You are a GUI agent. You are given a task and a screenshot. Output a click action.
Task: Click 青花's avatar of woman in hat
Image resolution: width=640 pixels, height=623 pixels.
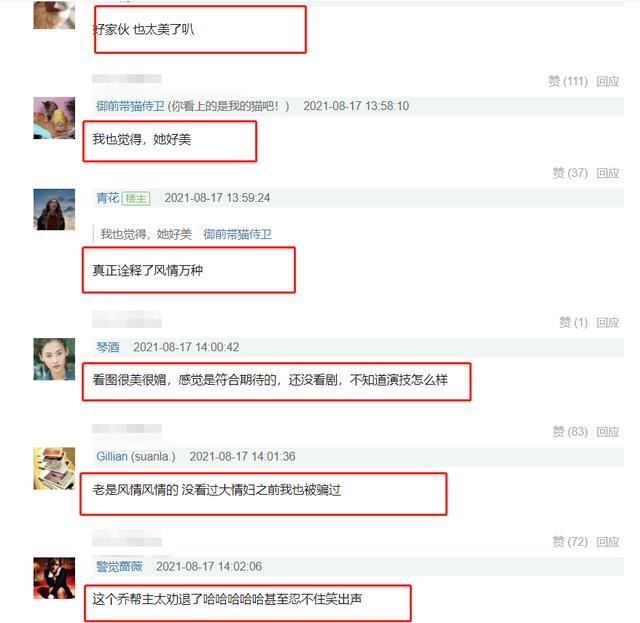(54, 209)
